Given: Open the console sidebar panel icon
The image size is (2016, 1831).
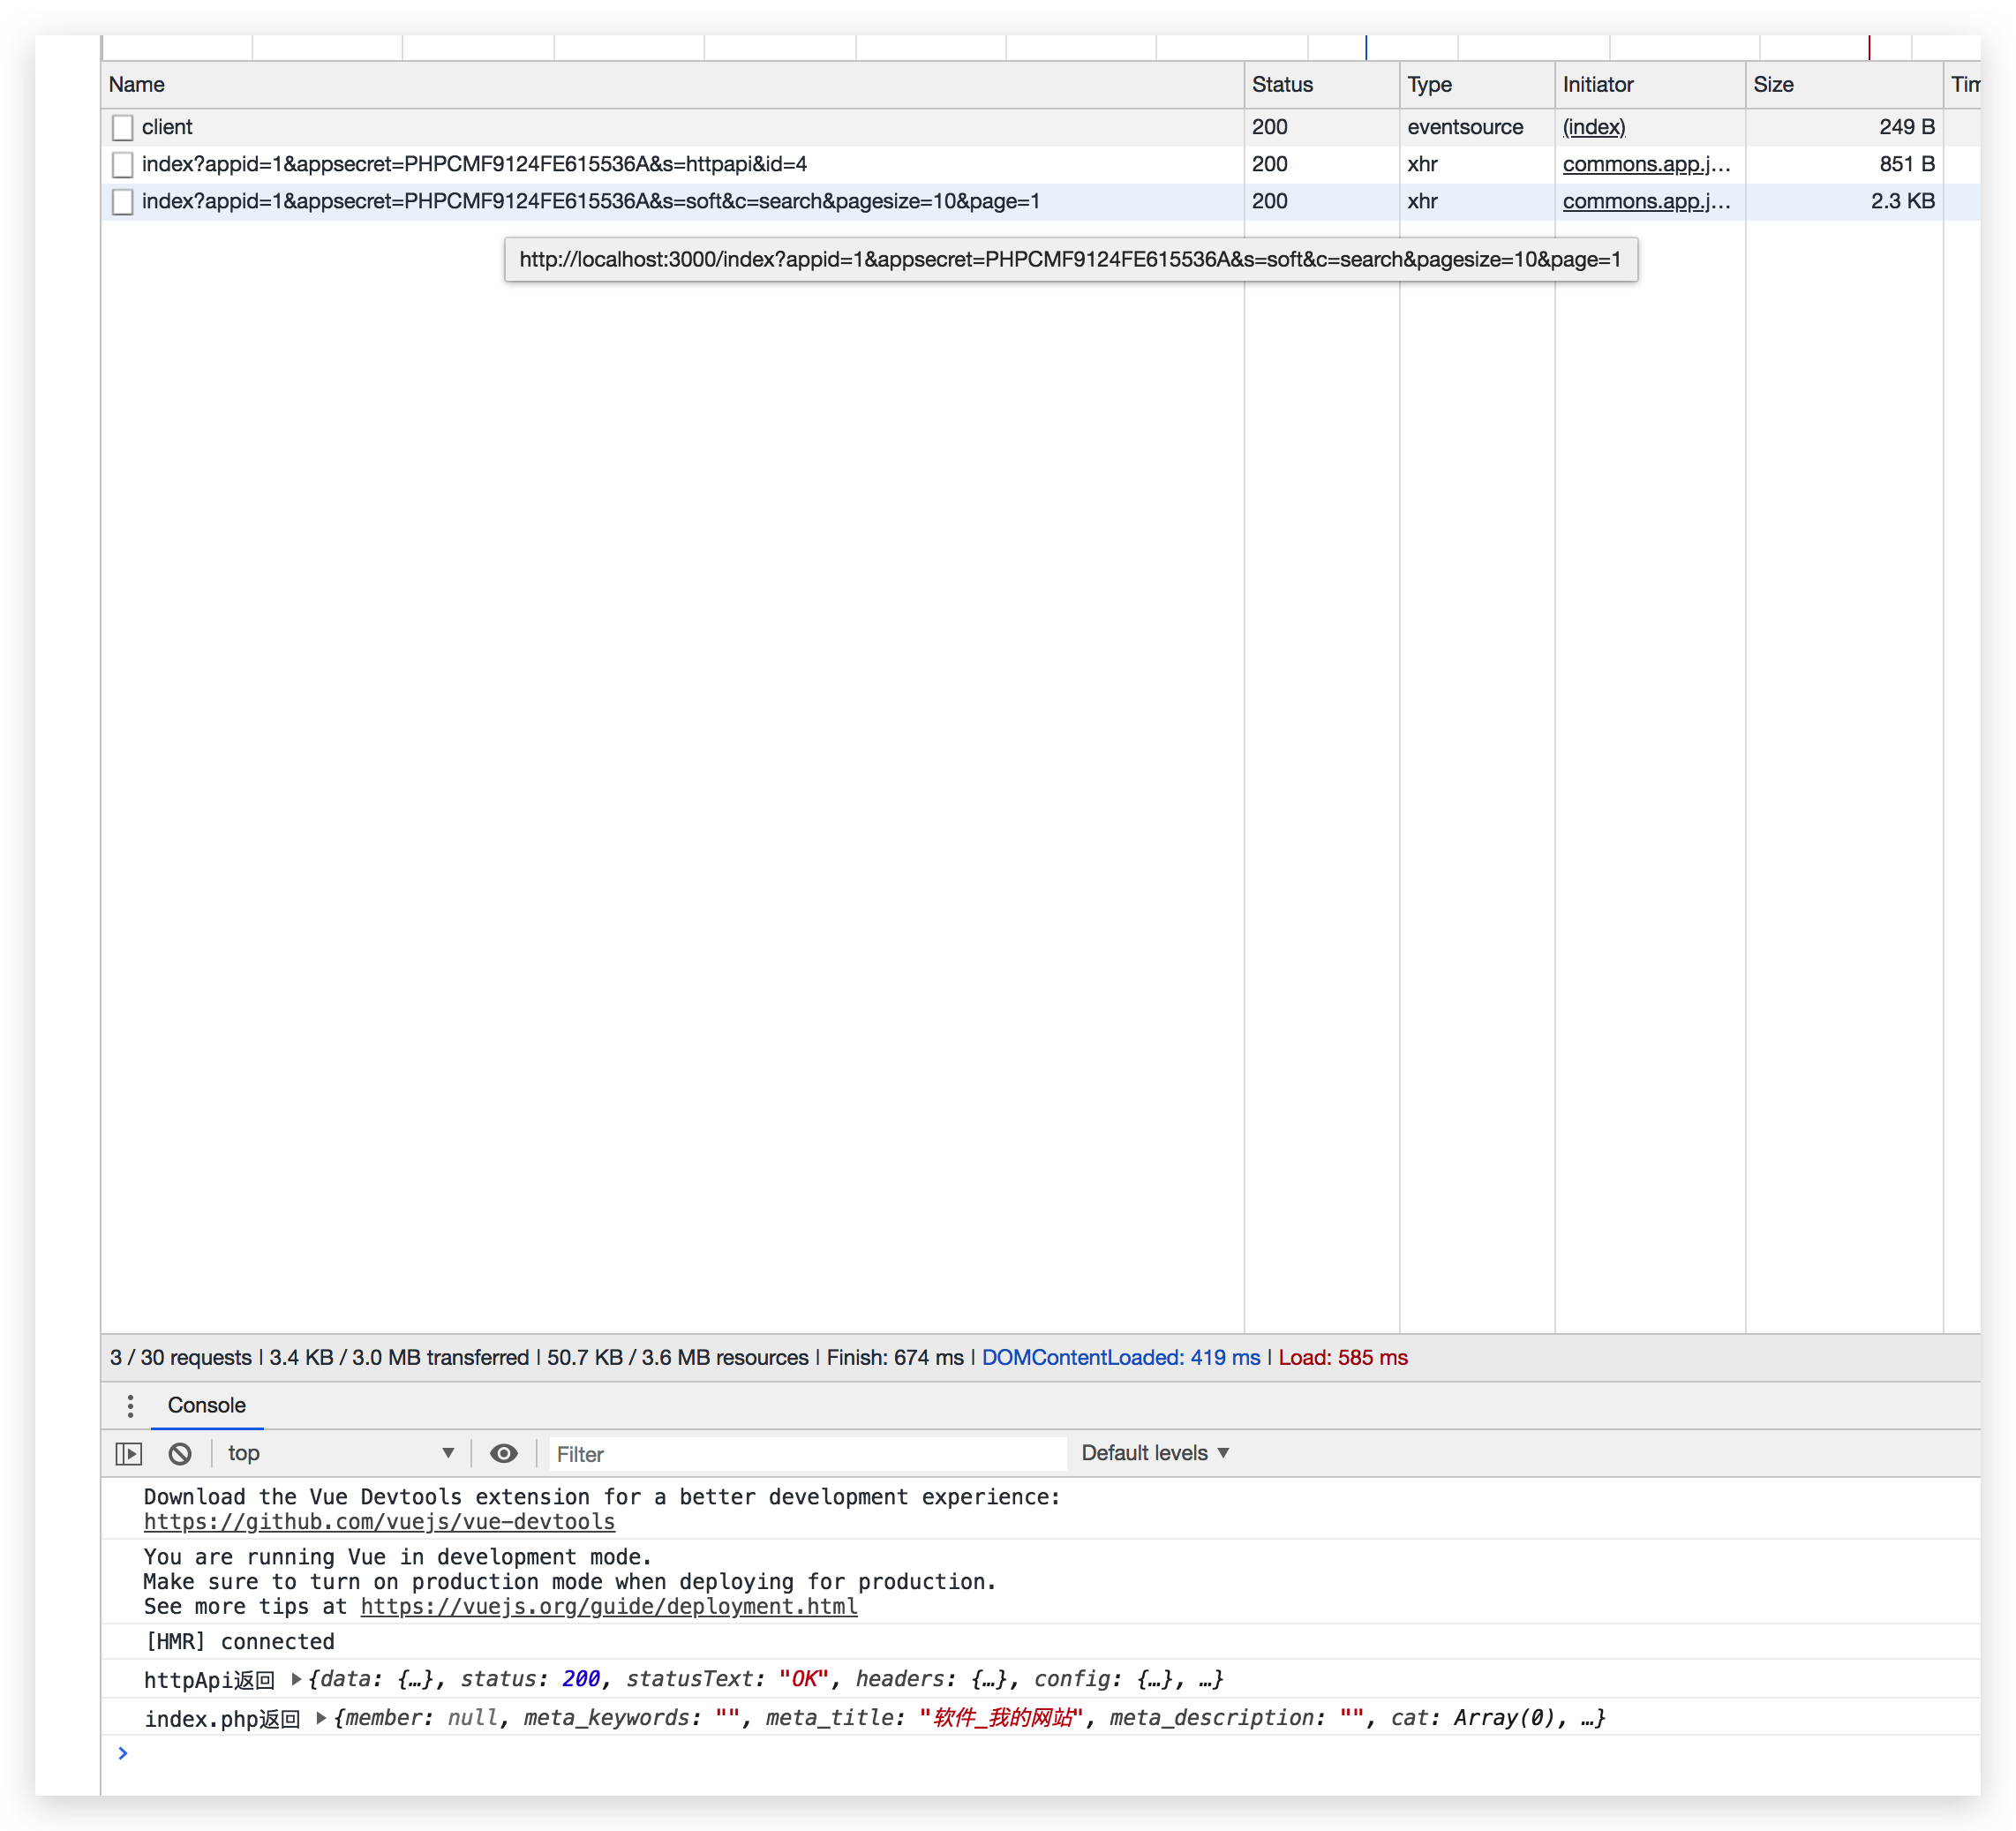Looking at the screenshot, I should (x=129, y=1453).
